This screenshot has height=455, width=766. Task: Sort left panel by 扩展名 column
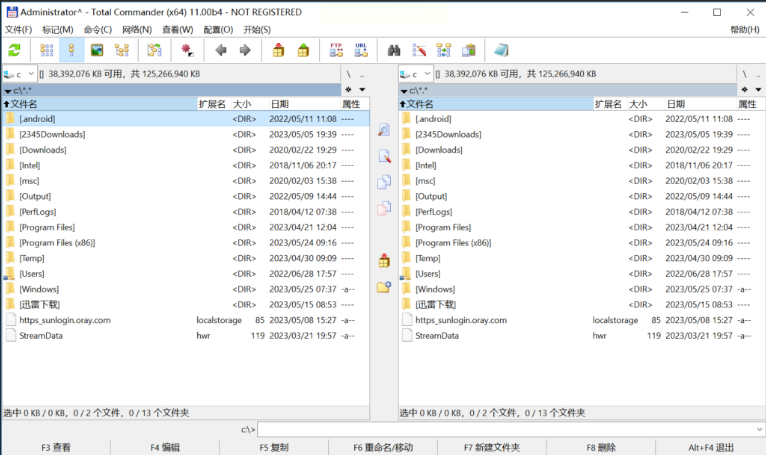coord(213,104)
